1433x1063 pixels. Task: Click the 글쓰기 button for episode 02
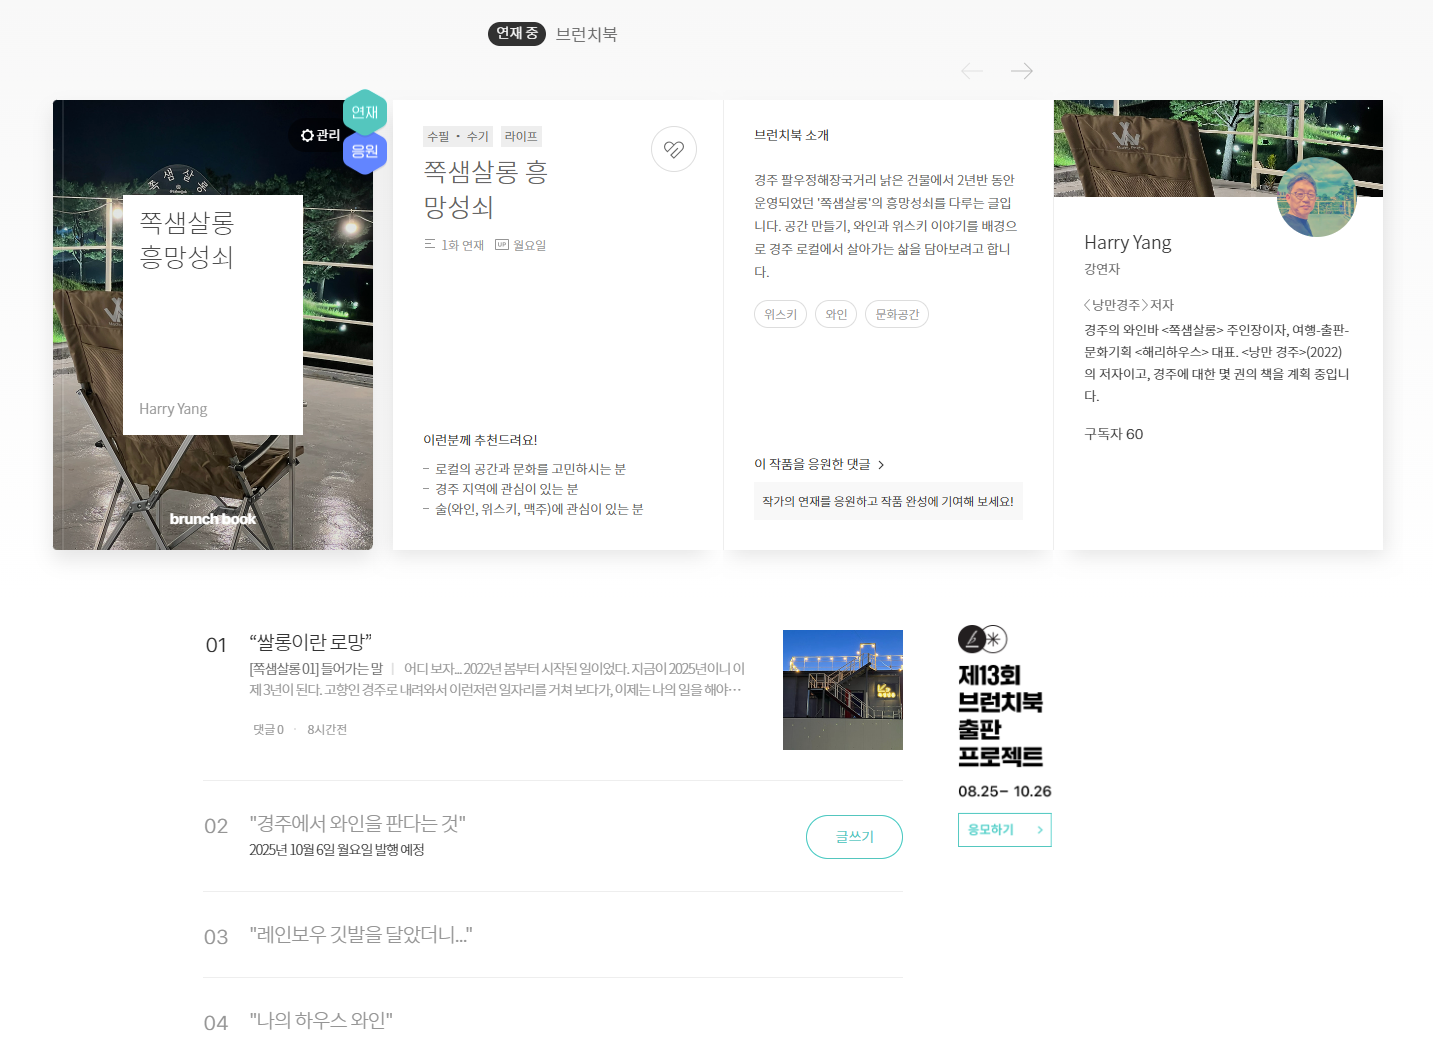(x=854, y=836)
